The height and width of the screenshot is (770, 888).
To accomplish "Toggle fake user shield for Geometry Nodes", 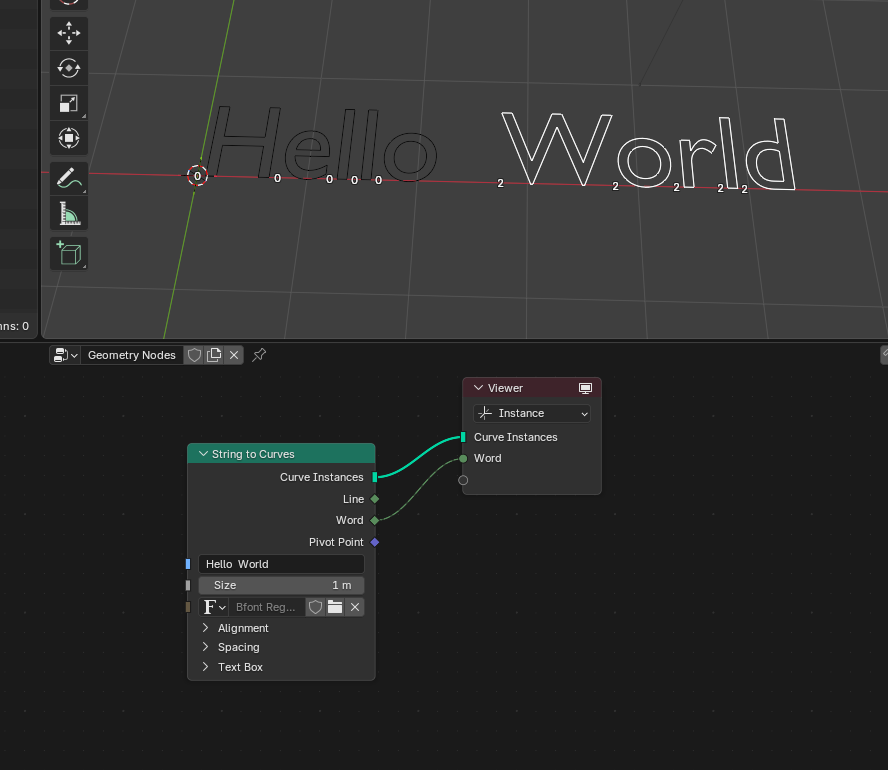I will coord(194,355).
